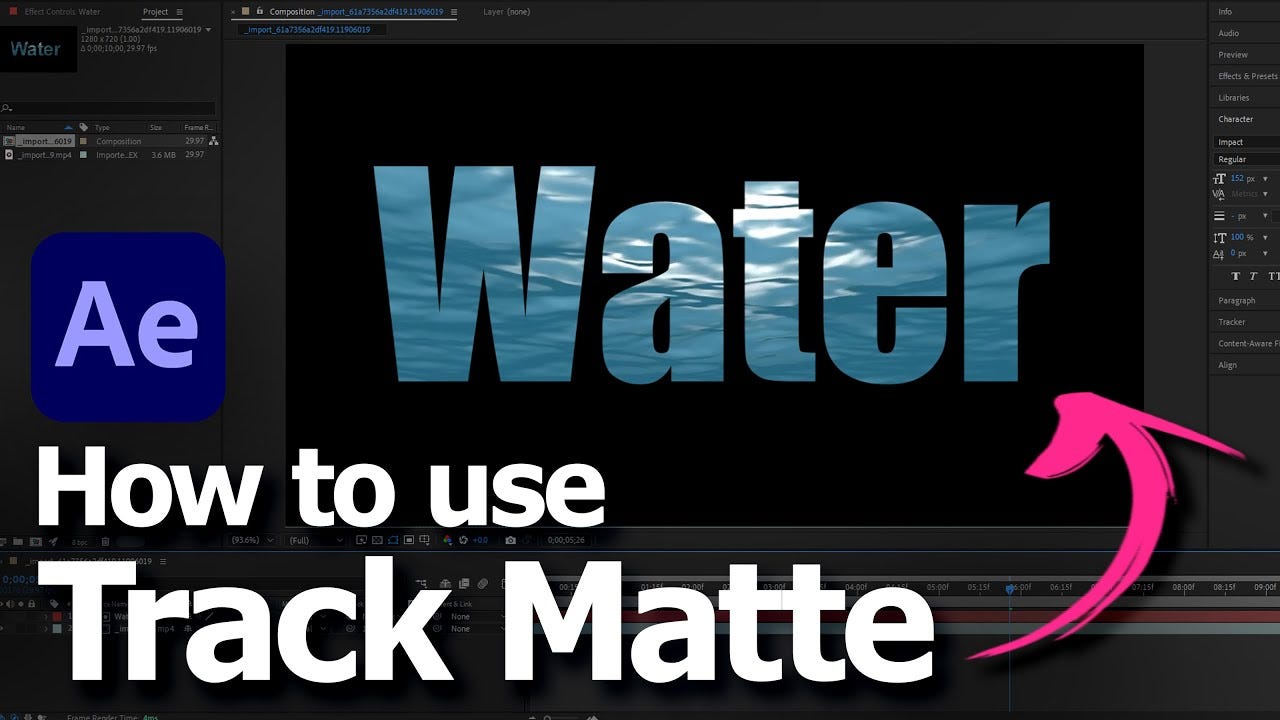Click the viewer exposure +0.0 value

point(480,540)
